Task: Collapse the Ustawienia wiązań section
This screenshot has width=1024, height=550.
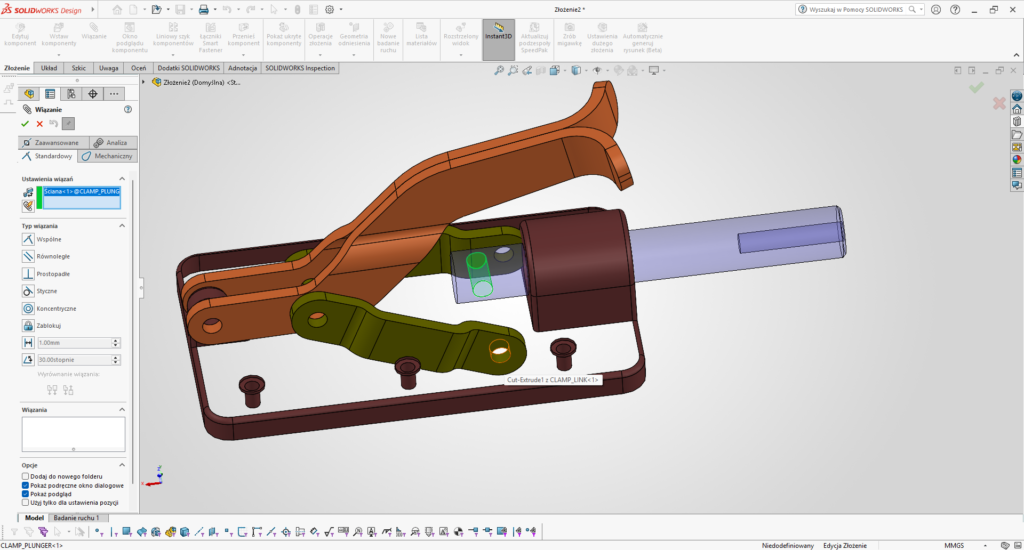Action: point(121,178)
